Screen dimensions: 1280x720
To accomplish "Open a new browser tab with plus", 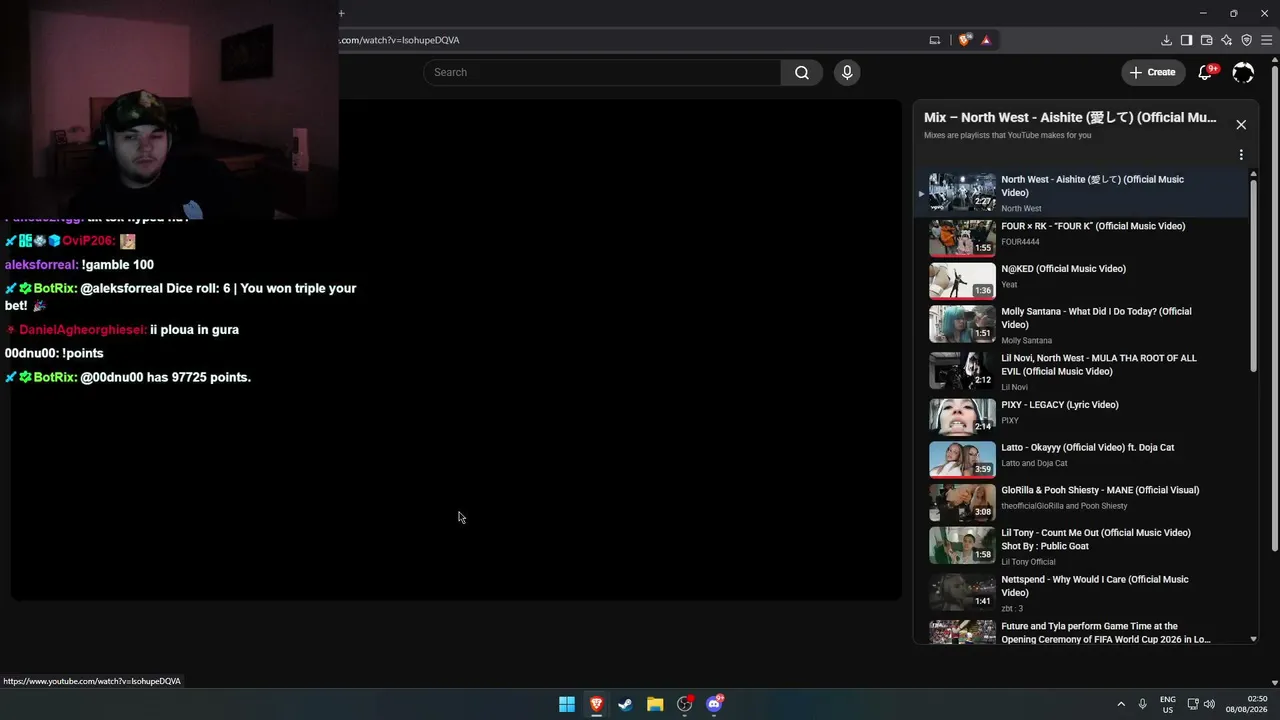I will [x=341, y=13].
